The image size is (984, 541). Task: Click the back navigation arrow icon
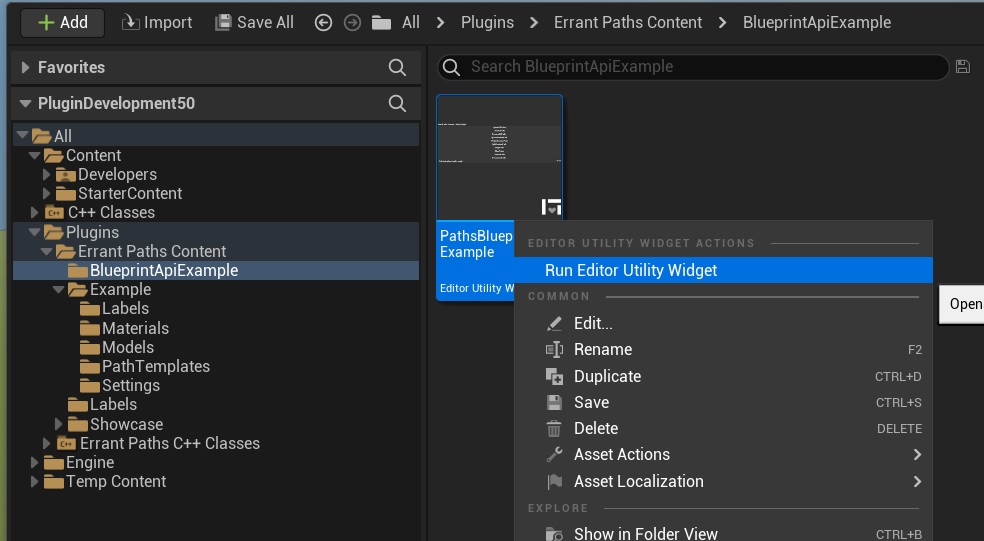323,22
